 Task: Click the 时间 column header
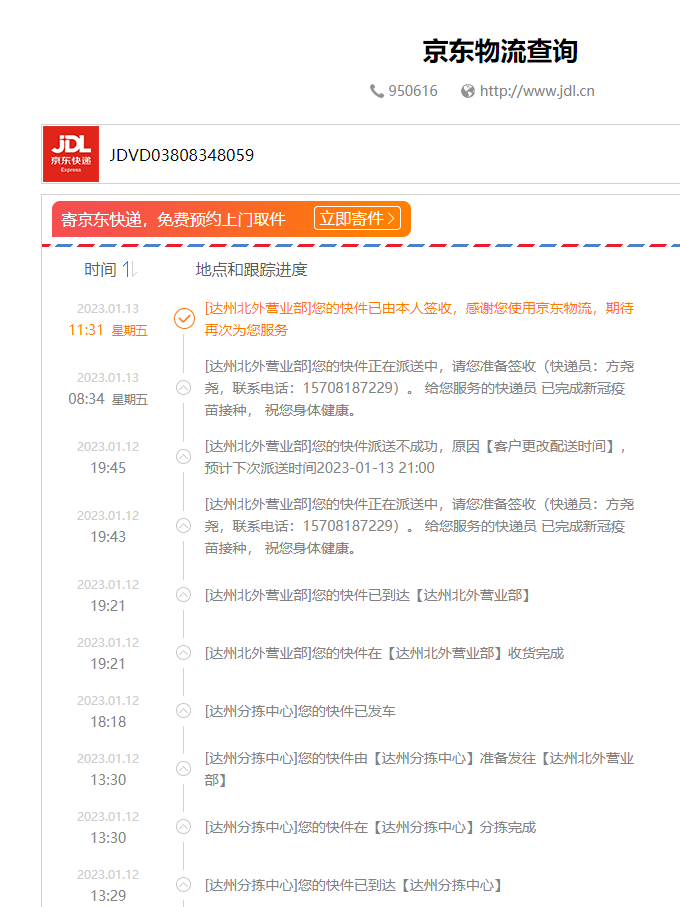coord(100,270)
